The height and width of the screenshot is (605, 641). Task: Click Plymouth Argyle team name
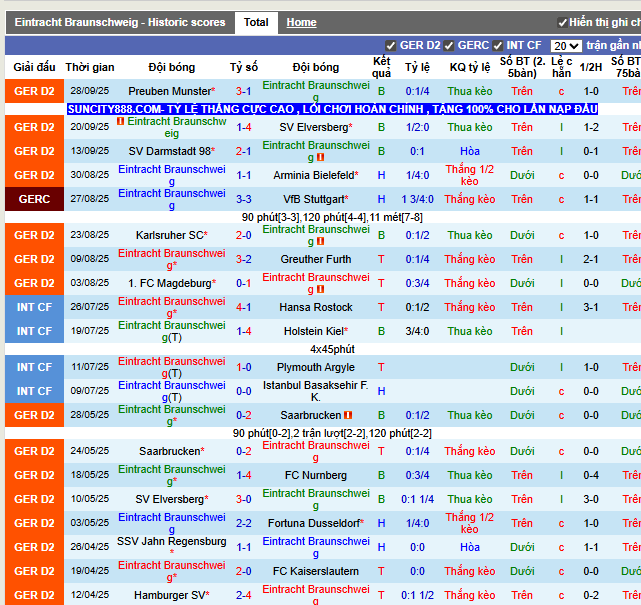316,367
